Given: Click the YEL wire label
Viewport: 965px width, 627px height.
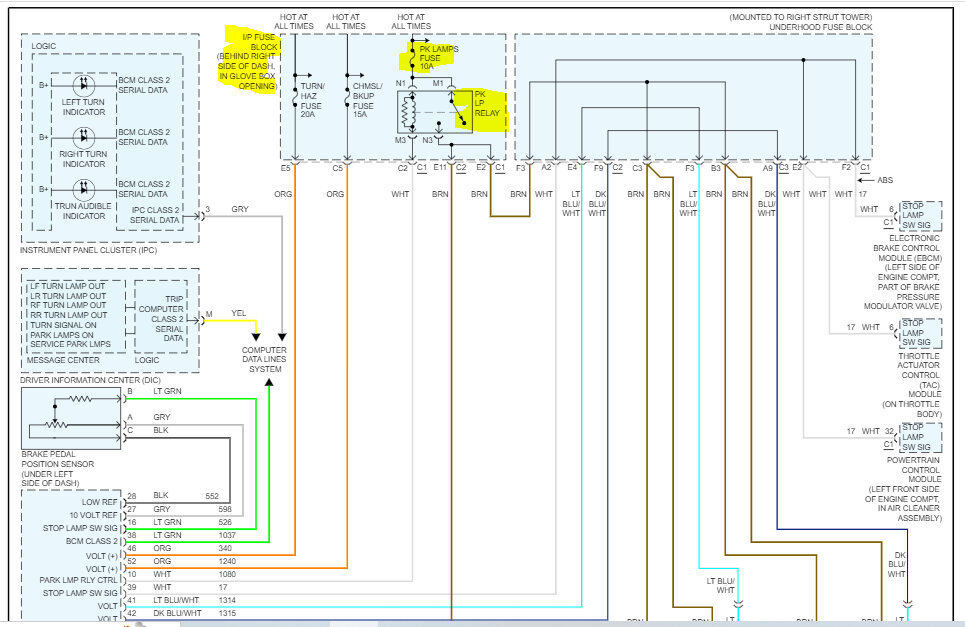Looking at the screenshot, I should coord(239,313).
